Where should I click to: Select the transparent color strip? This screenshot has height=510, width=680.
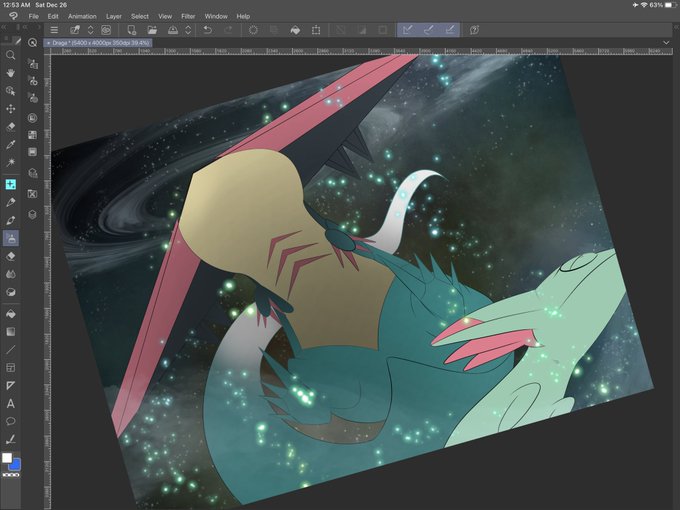tap(10, 475)
